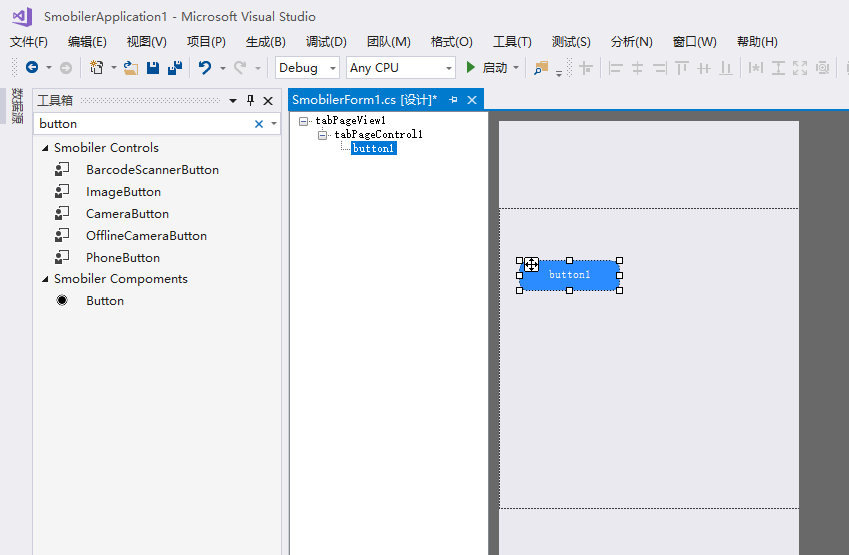849x555 pixels.
Task: Open the 团队(M) menu
Action: 389,42
